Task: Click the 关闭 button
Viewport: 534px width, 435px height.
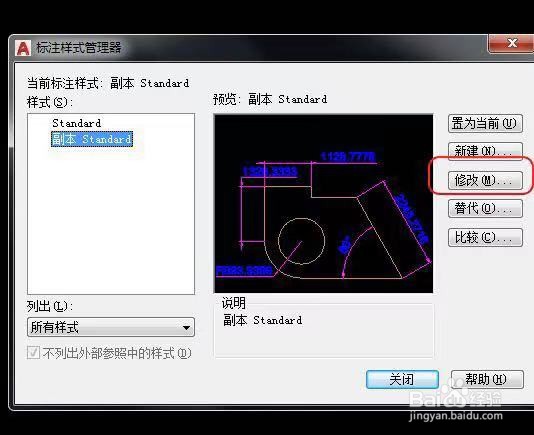Action: pos(402,379)
